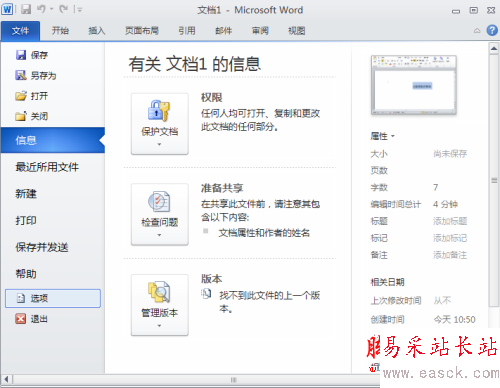Click 另存为 in the backstage menu
The width and height of the screenshot is (500, 388).
(x=36, y=76)
